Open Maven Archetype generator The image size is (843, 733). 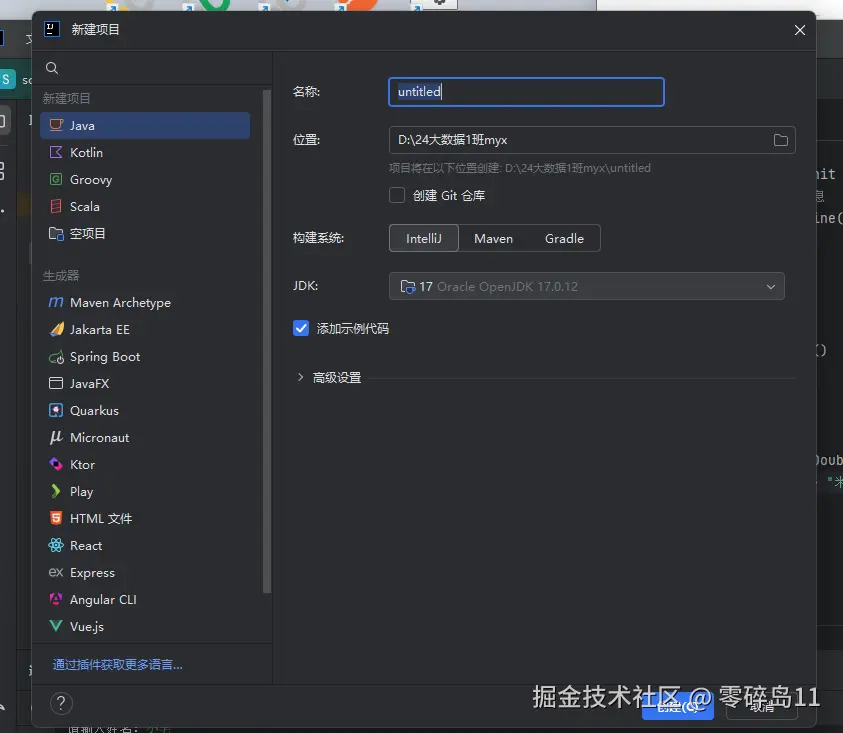[145, 303]
